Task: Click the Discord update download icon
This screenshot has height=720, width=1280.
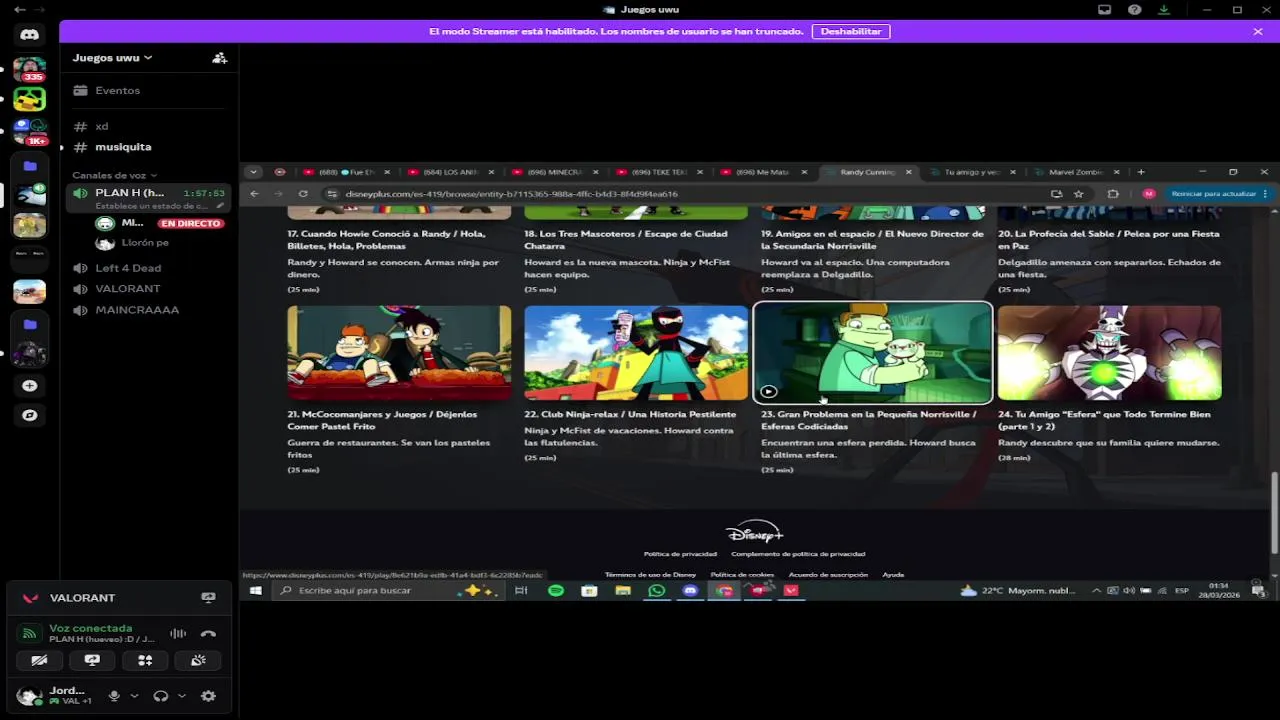Action: [x=1164, y=9]
